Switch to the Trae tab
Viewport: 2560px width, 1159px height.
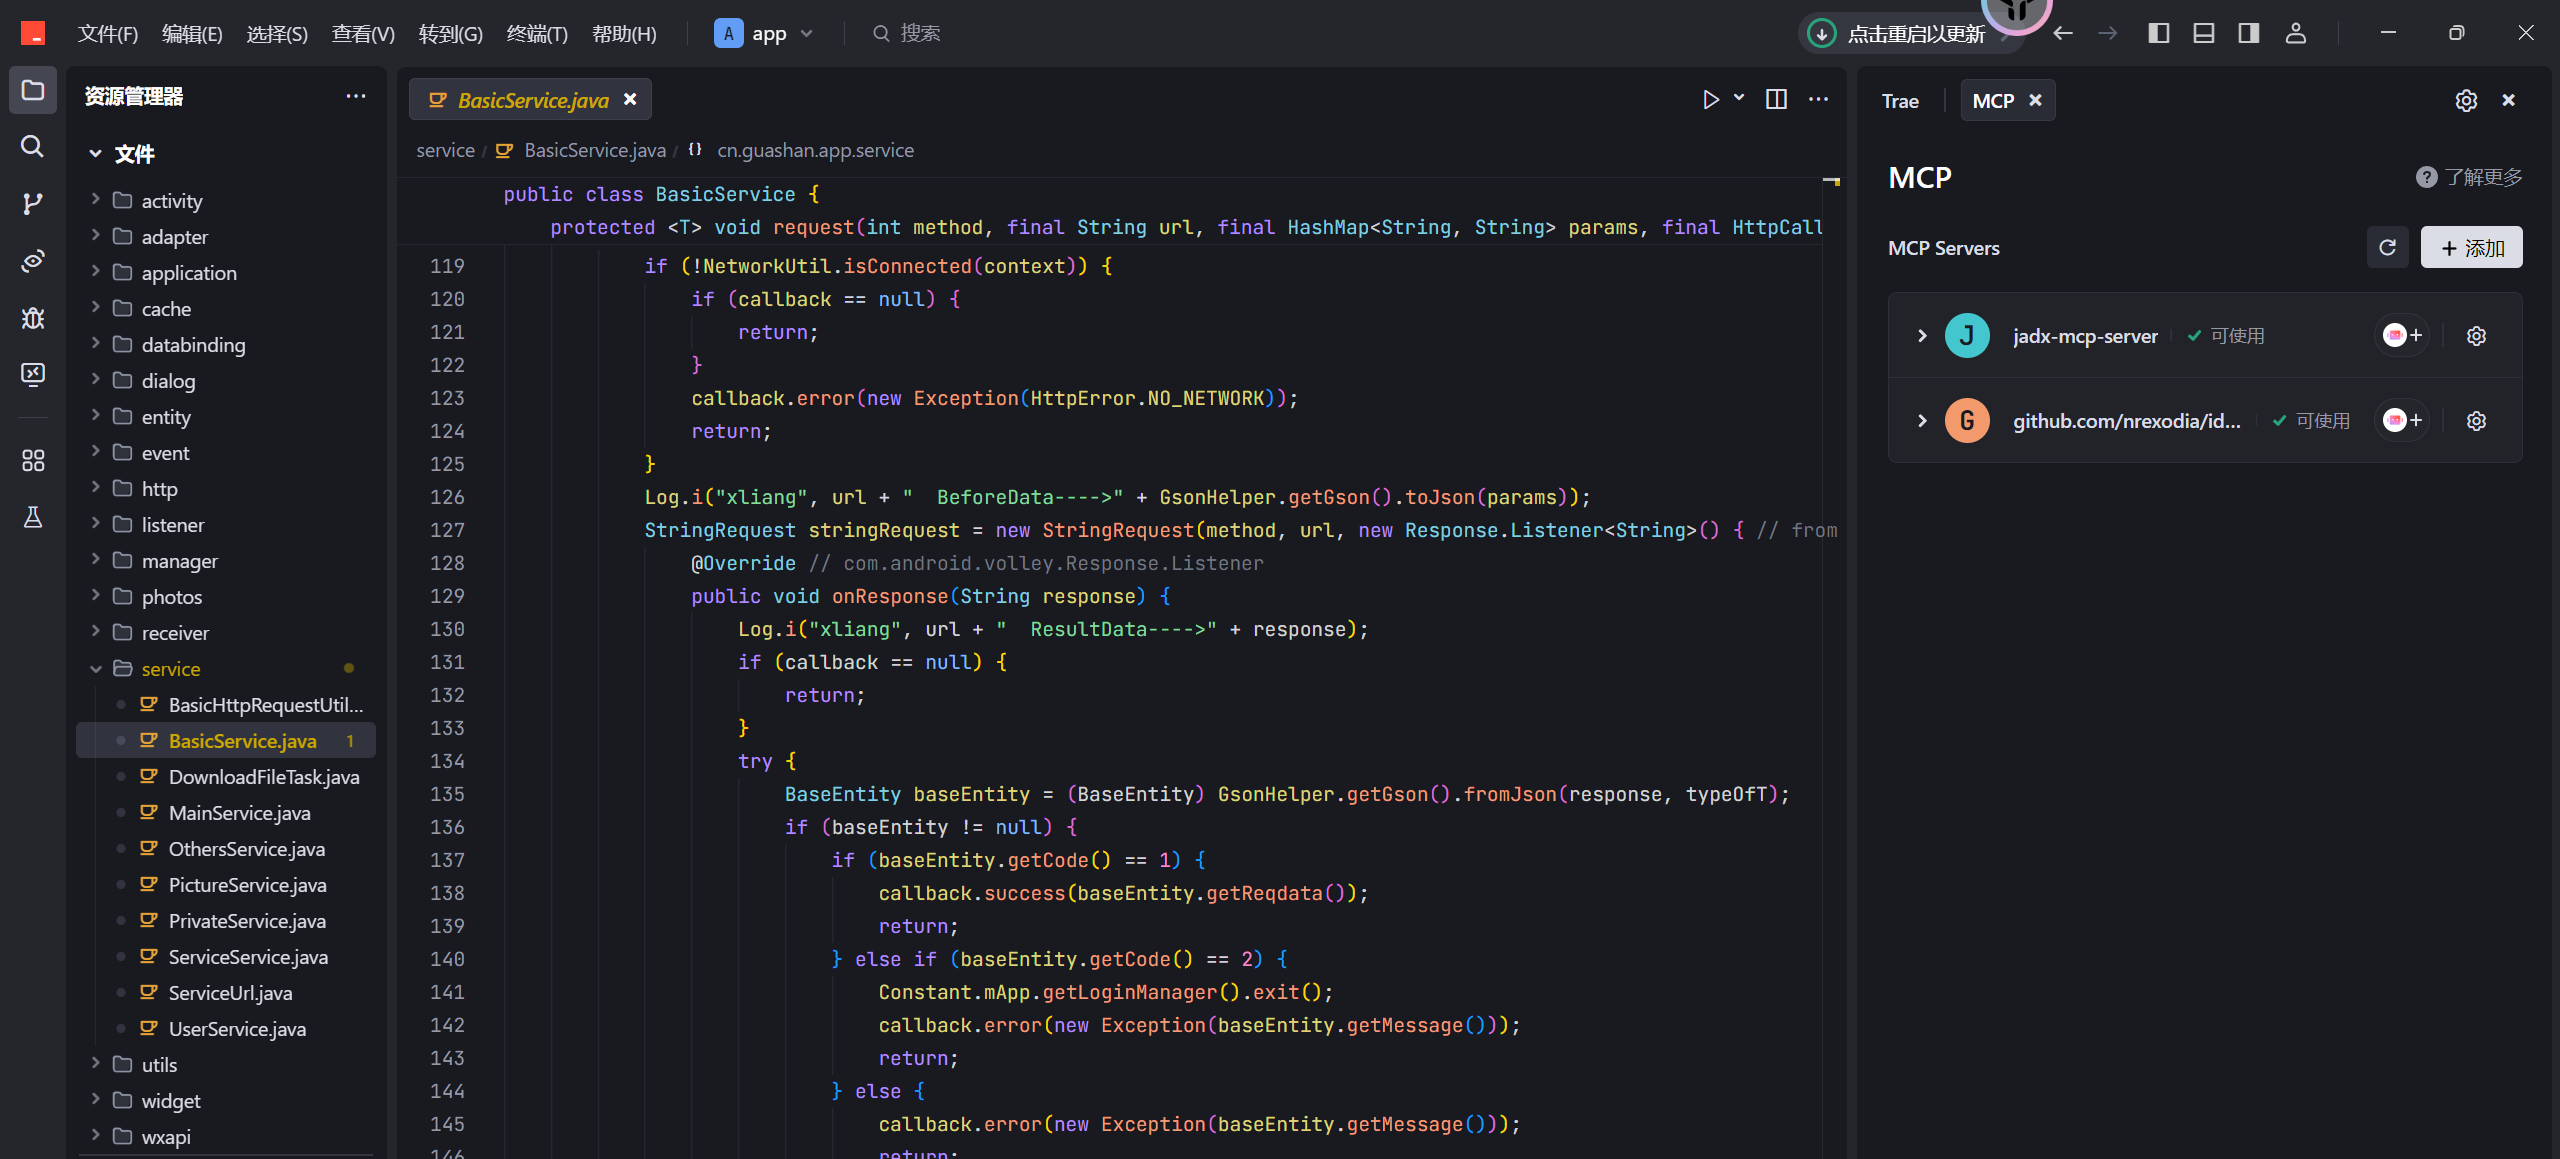pos(1899,100)
